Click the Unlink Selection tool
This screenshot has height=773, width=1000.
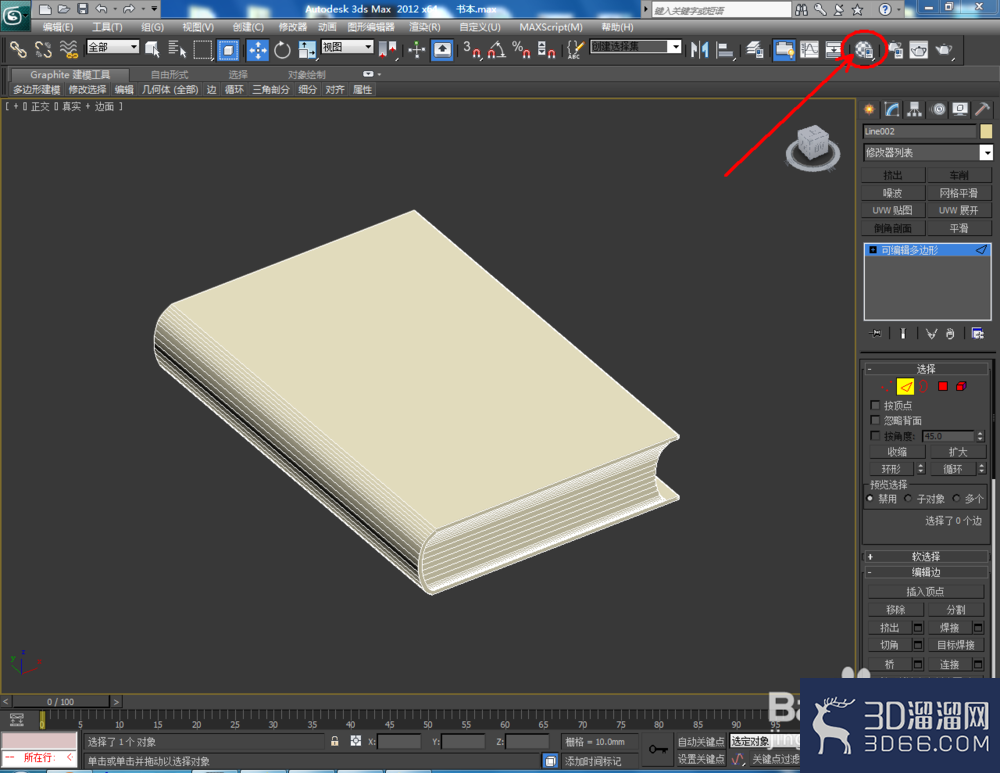click(43, 49)
